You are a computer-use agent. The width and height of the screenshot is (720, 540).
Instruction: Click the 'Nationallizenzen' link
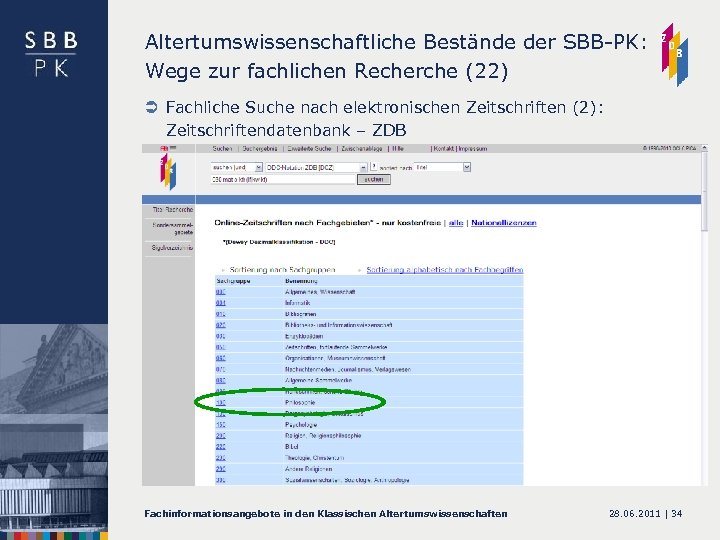click(504, 223)
